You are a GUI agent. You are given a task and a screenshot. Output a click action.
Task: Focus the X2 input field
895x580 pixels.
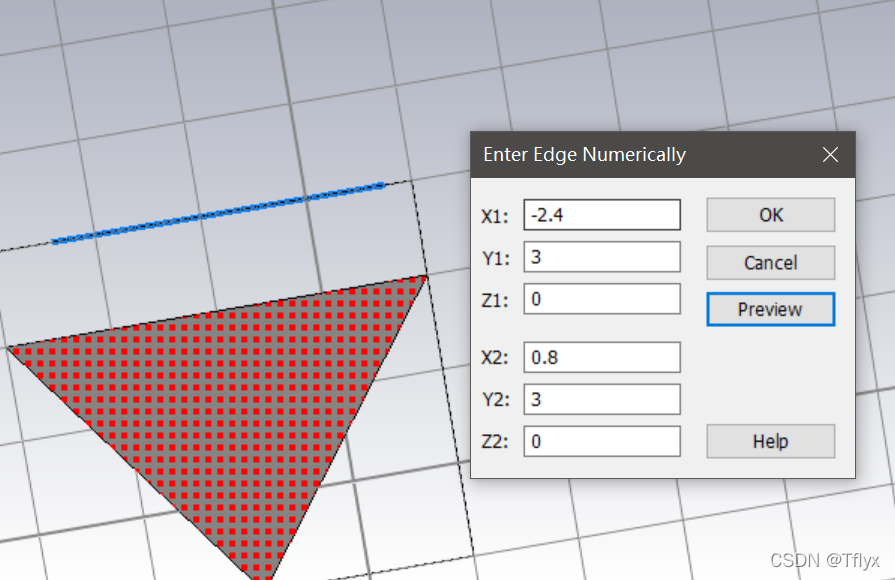pos(602,357)
